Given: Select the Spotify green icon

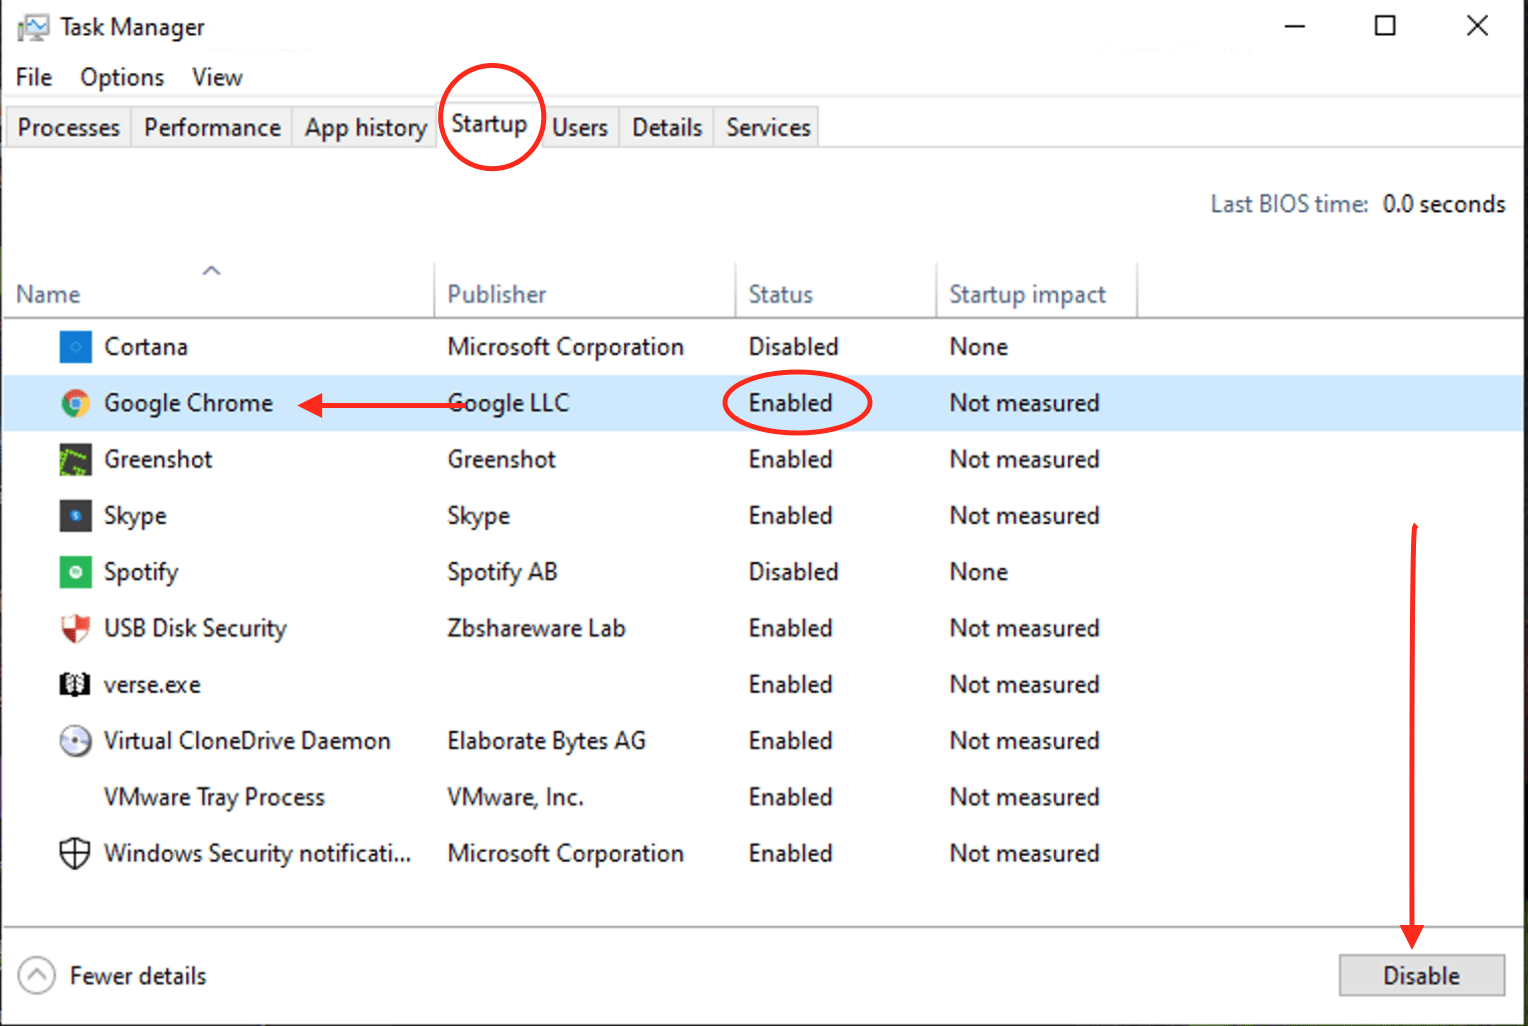Looking at the screenshot, I should click(x=75, y=572).
